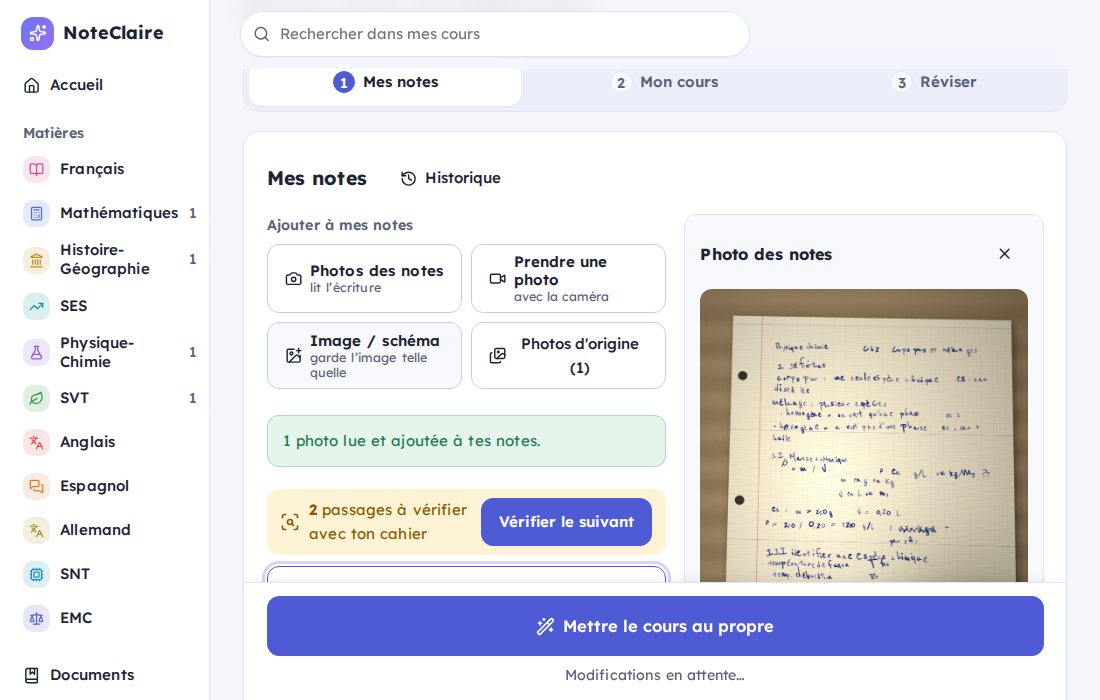Switch to the Mon cours tab

[664, 83]
